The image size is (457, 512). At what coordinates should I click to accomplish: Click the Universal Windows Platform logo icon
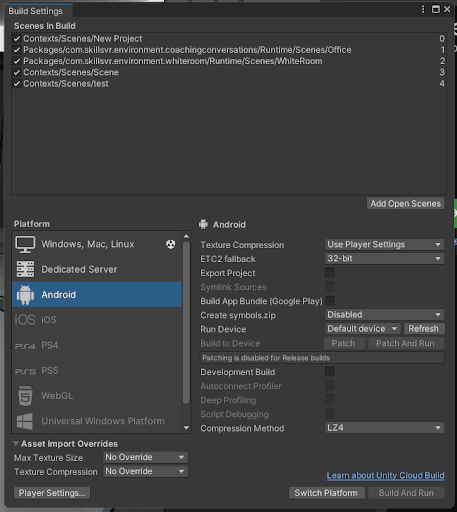point(25,421)
